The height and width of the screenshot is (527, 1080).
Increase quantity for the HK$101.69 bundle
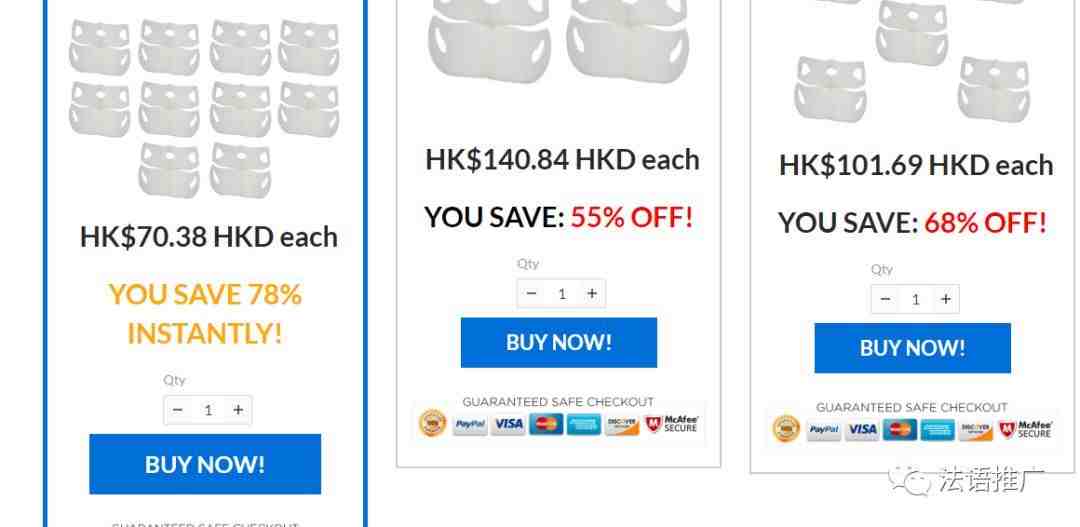pos(946,299)
